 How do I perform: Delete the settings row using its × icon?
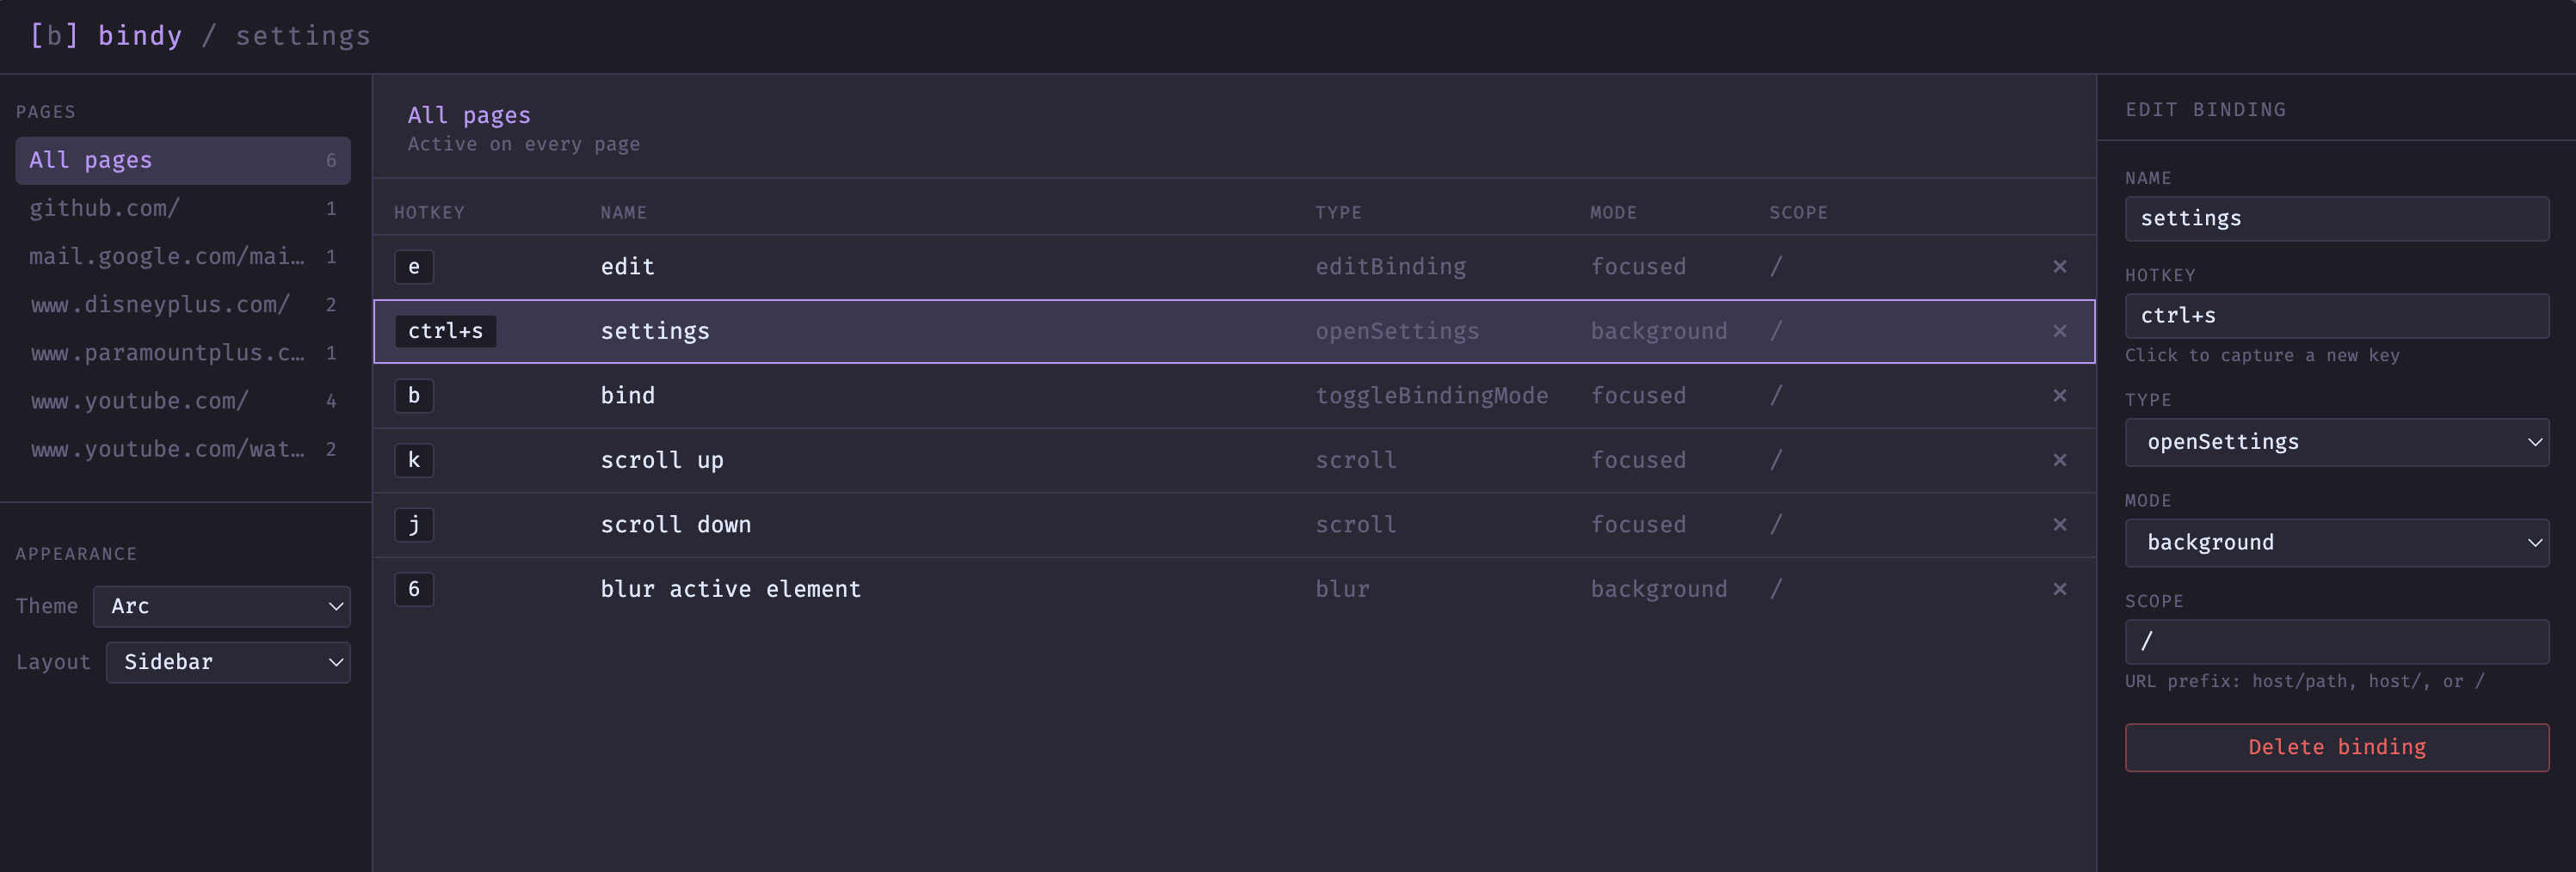2059,331
